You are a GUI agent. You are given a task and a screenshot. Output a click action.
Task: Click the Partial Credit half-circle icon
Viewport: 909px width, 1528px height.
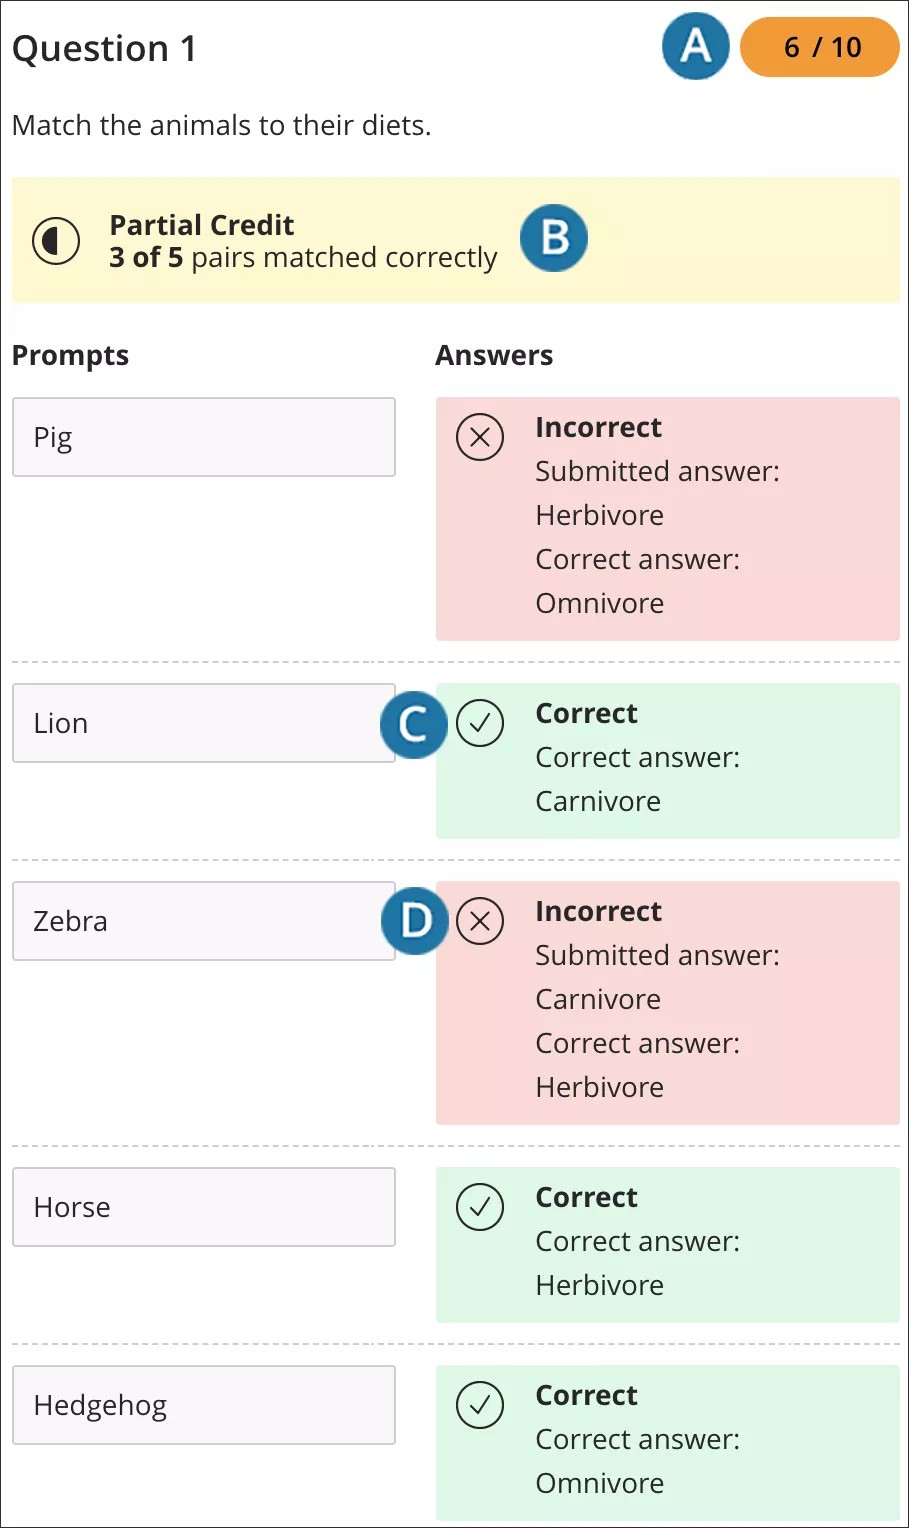pos(57,240)
